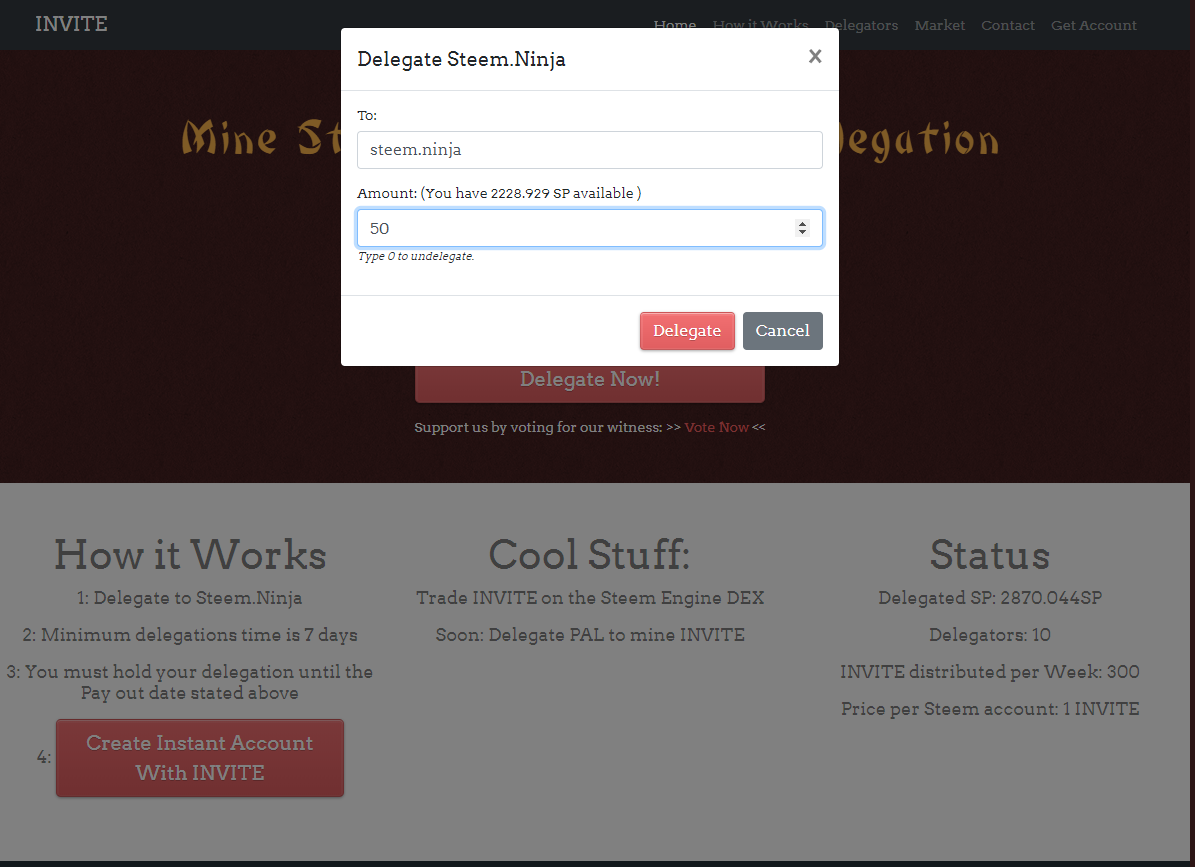1195x867 pixels.
Task: Click the 'To' recipient input field
Action: click(x=589, y=150)
